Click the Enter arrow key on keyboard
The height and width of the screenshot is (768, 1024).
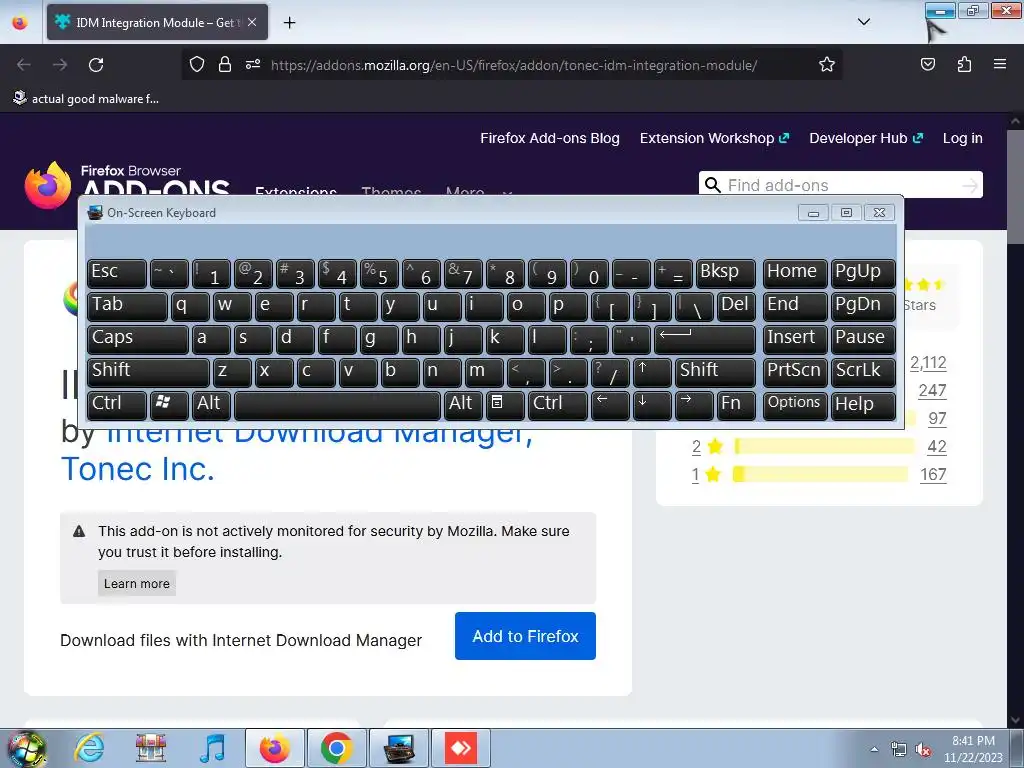[705, 339]
